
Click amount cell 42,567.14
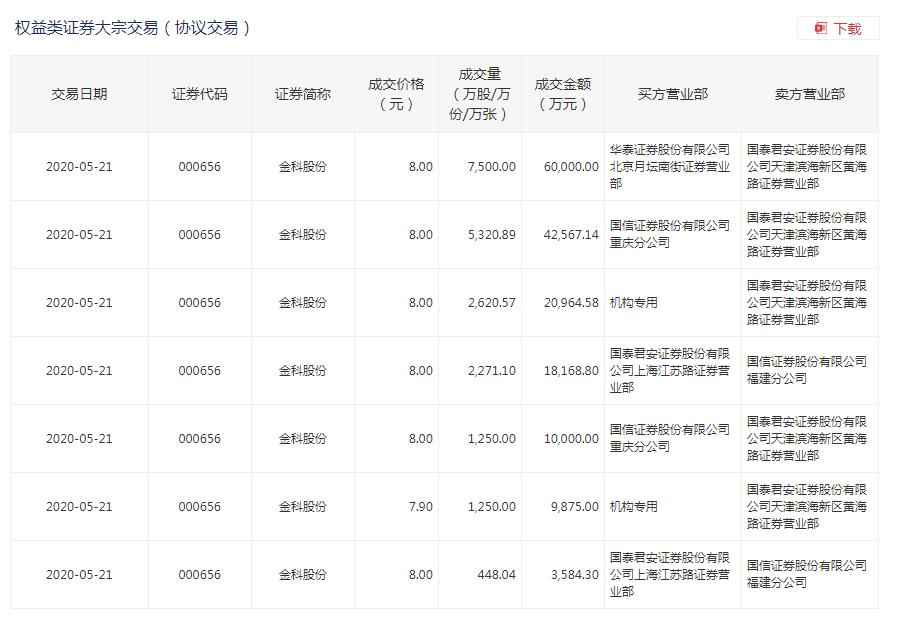[571, 235]
